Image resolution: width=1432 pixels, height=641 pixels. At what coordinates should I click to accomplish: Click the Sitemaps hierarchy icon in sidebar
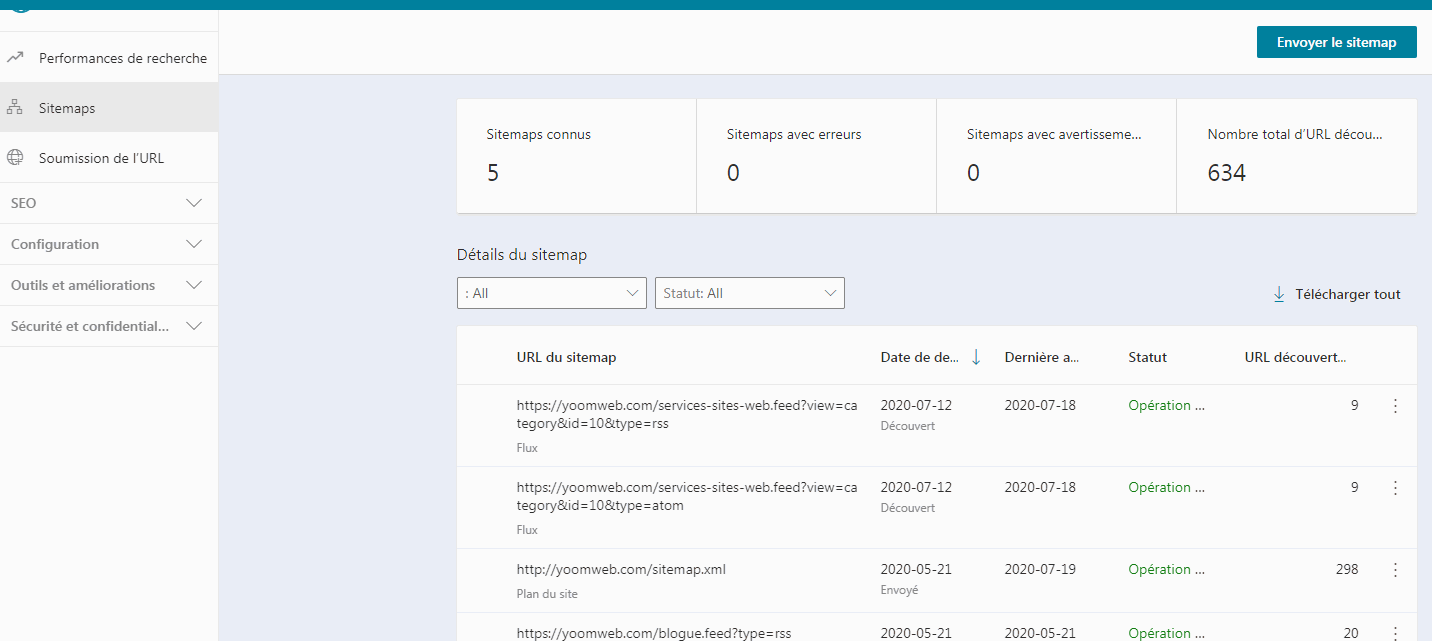(x=15, y=108)
